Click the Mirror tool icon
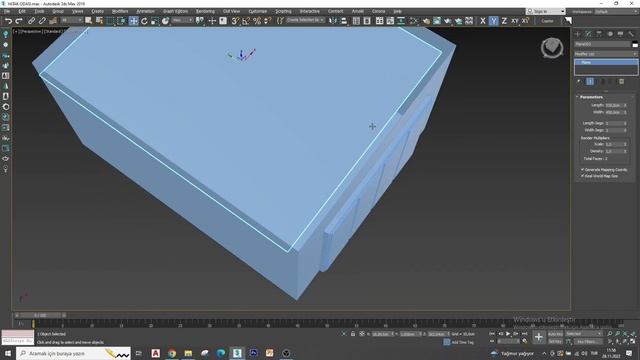Screen dimensions: 640x360 (333, 21)
